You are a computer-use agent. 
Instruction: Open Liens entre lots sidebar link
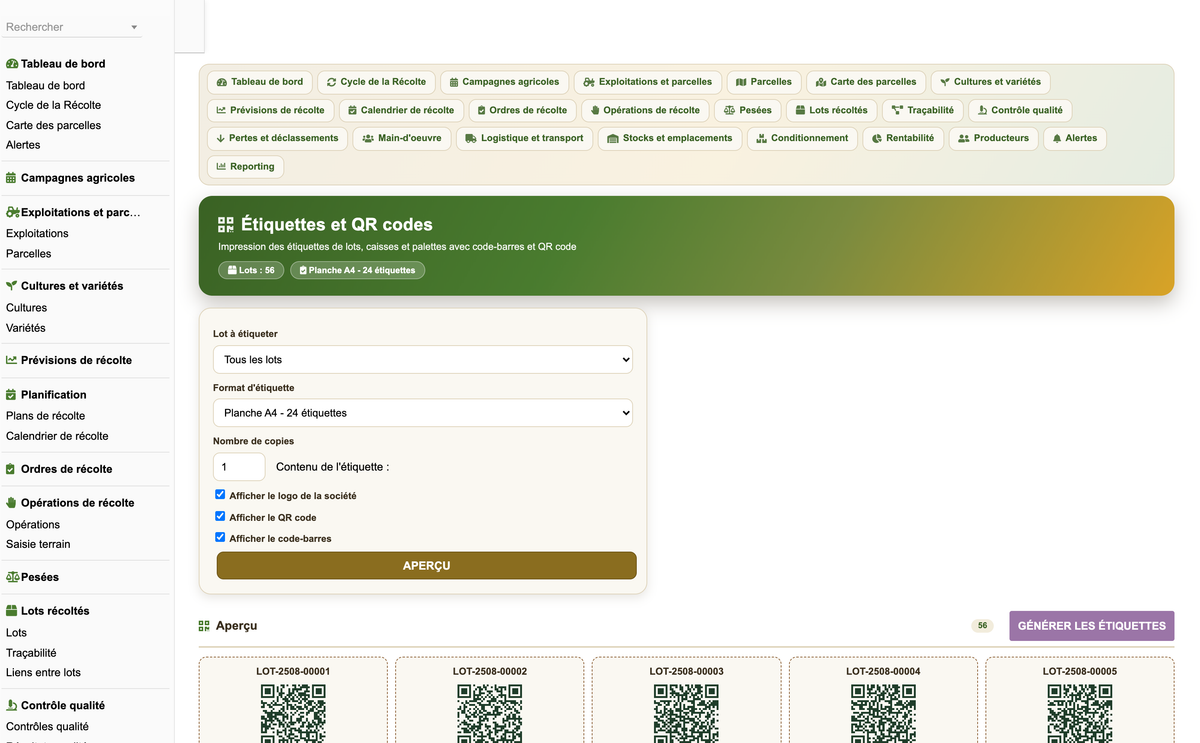43,673
